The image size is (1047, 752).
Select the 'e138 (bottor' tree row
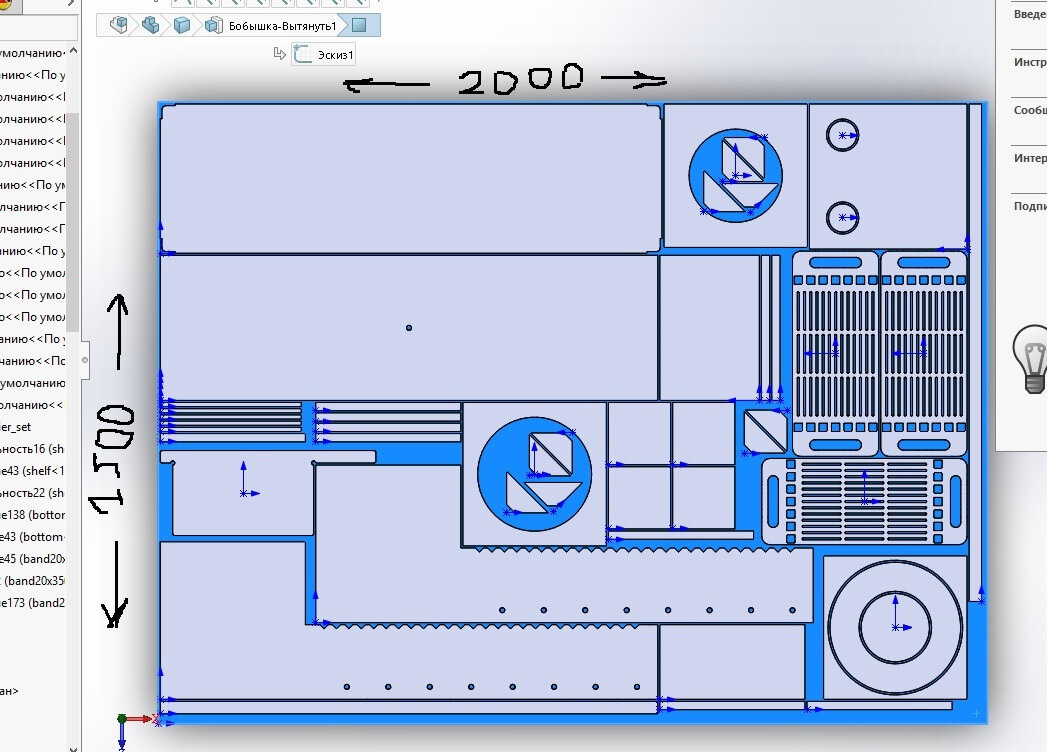[33, 515]
